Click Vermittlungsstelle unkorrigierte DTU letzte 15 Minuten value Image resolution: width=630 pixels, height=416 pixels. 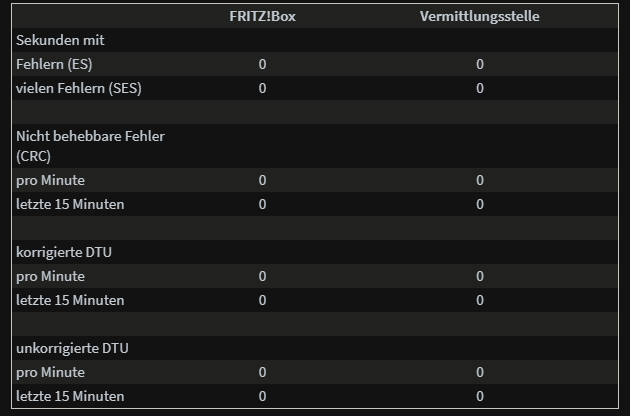pos(480,396)
